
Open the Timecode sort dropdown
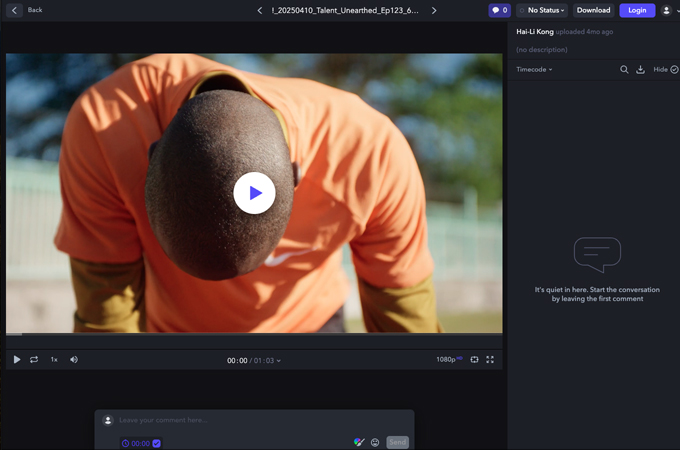(534, 69)
